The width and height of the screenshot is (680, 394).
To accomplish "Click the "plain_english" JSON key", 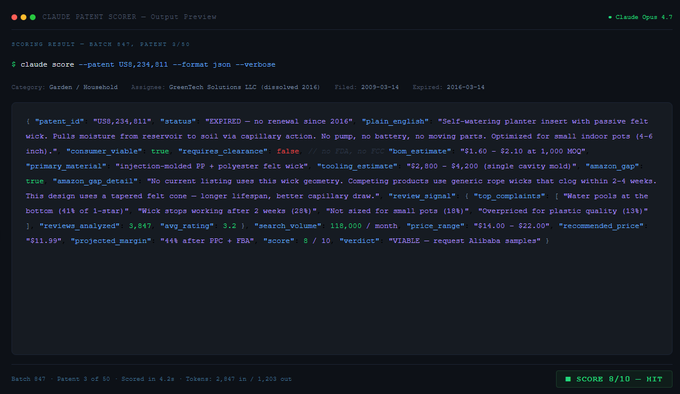I will [x=395, y=121].
